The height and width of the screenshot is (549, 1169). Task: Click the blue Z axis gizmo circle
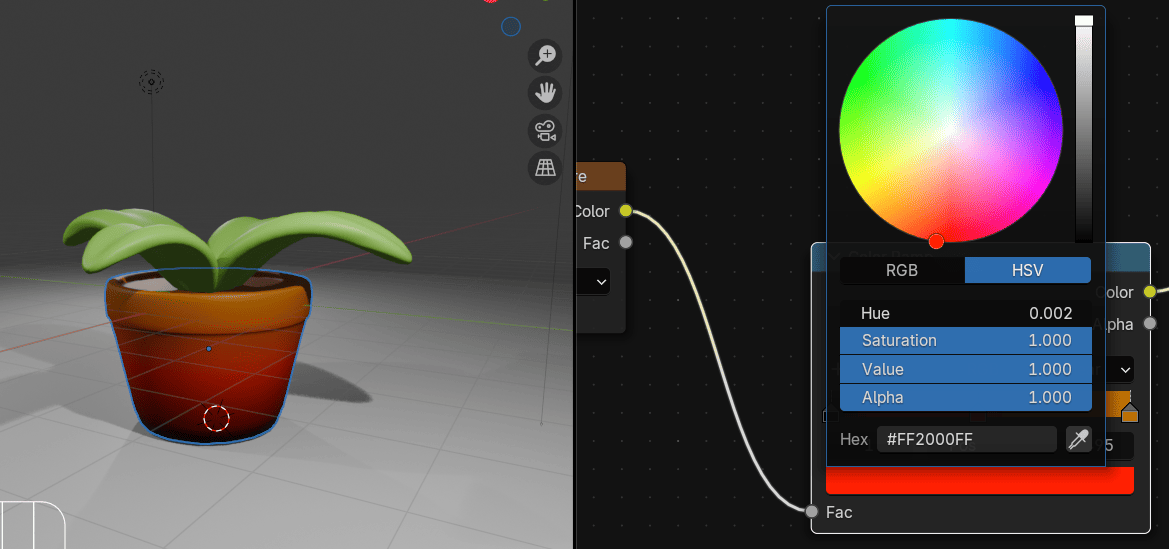511,27
